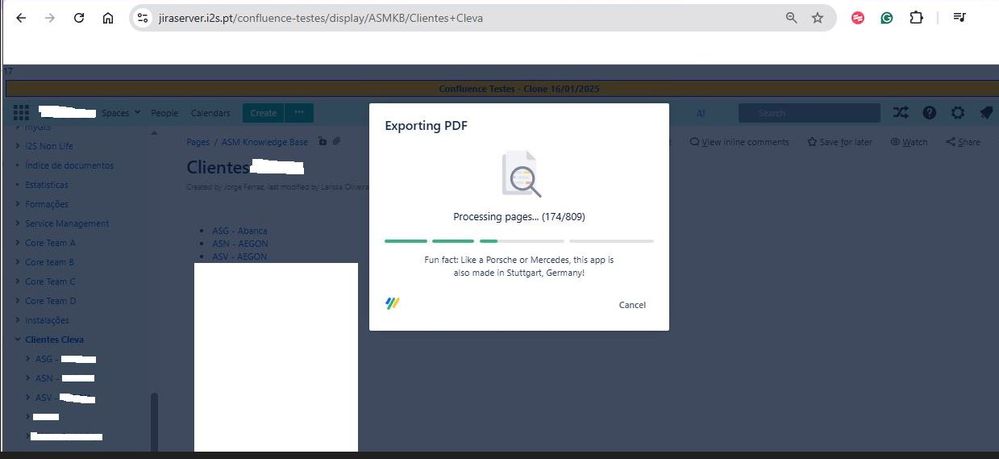Click the page restrictions lock icon
The width and height of the screenshot is (999, 459).
[x=322, y=142]
